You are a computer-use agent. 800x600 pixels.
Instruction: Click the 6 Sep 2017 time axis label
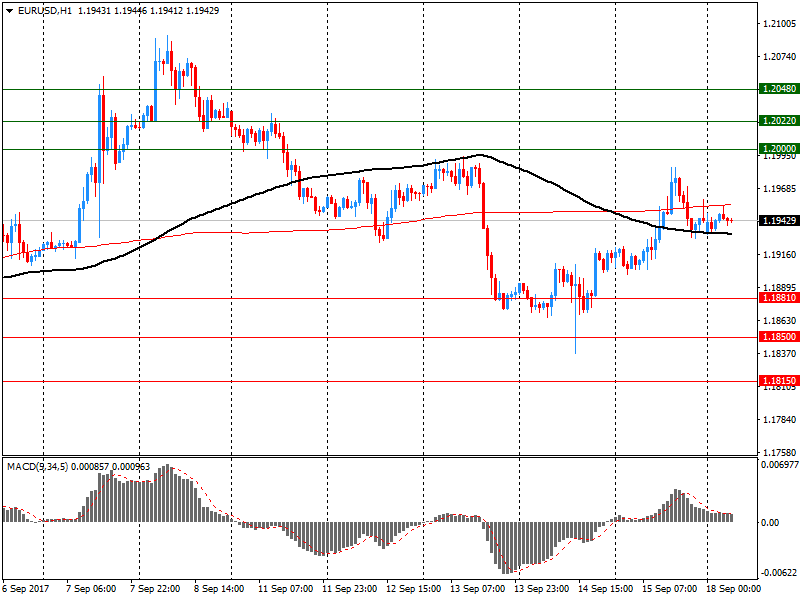[x=26, y=589]
